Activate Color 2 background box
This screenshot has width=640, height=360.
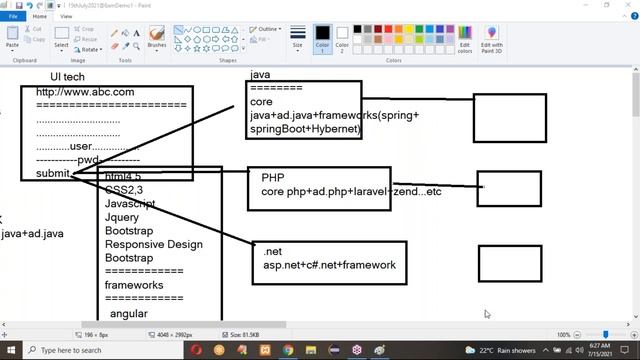(x=342, y=39)
